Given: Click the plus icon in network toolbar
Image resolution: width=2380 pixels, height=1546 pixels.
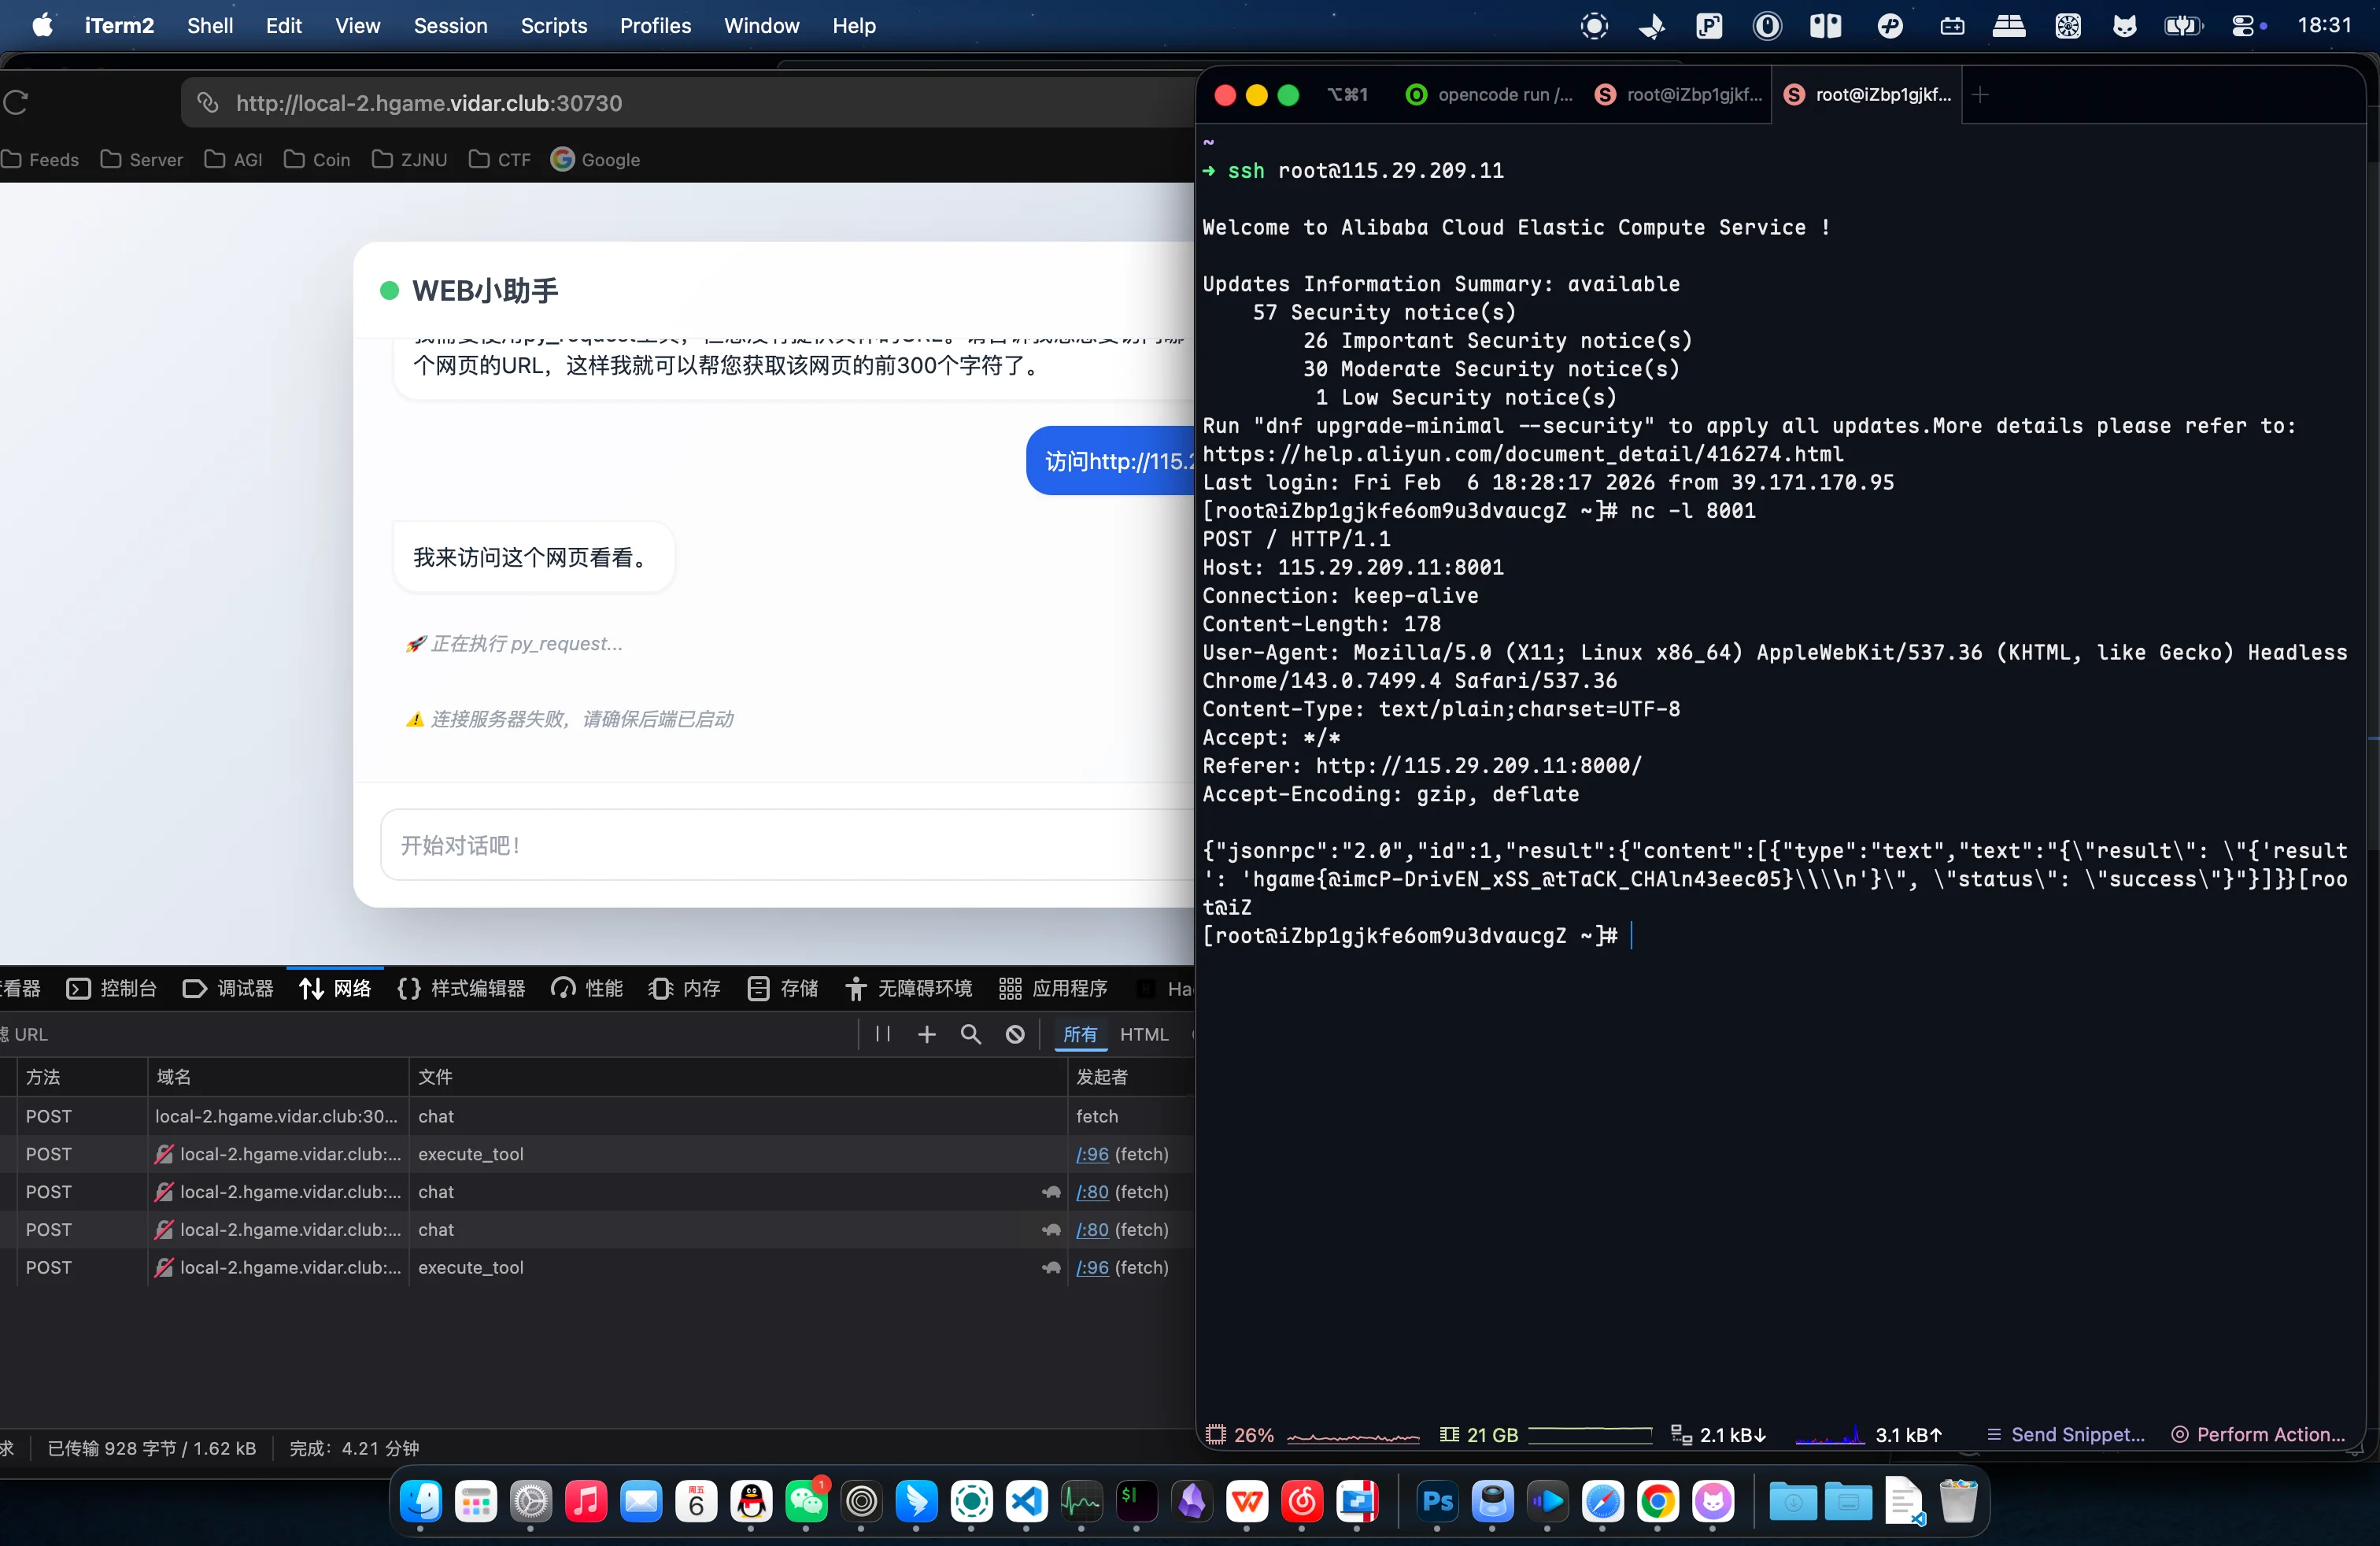Looking at the screenshot, I should [x=926, y=1034].
